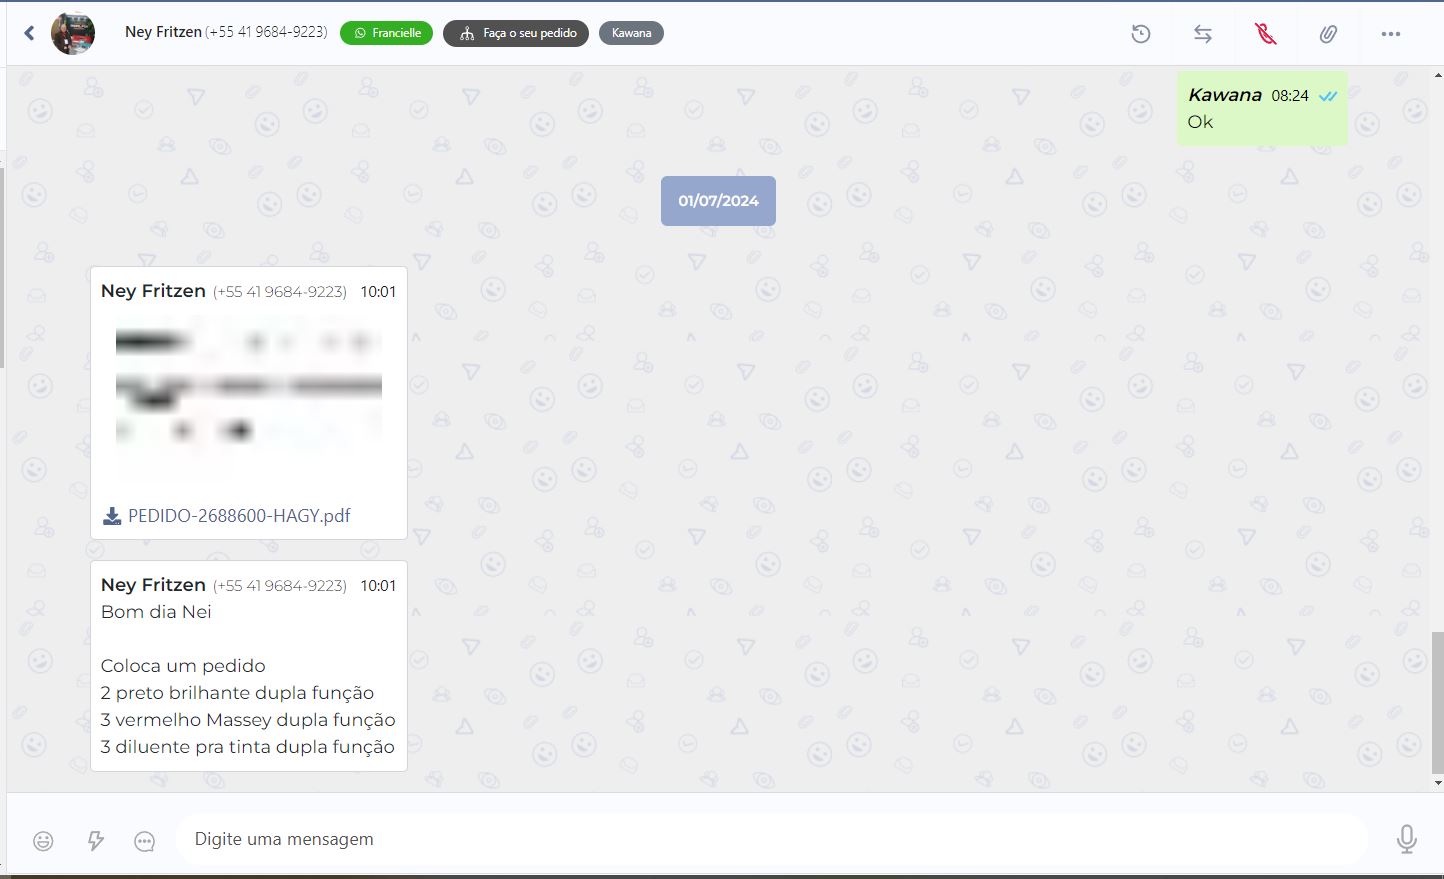Go back using the left arrow icon
The height and width of the screenshot is (879, 1444).
click(29, 33)
